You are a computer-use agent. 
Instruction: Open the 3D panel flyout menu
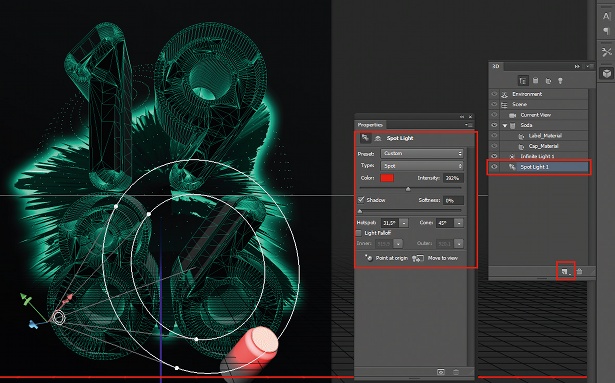point(589,66)
